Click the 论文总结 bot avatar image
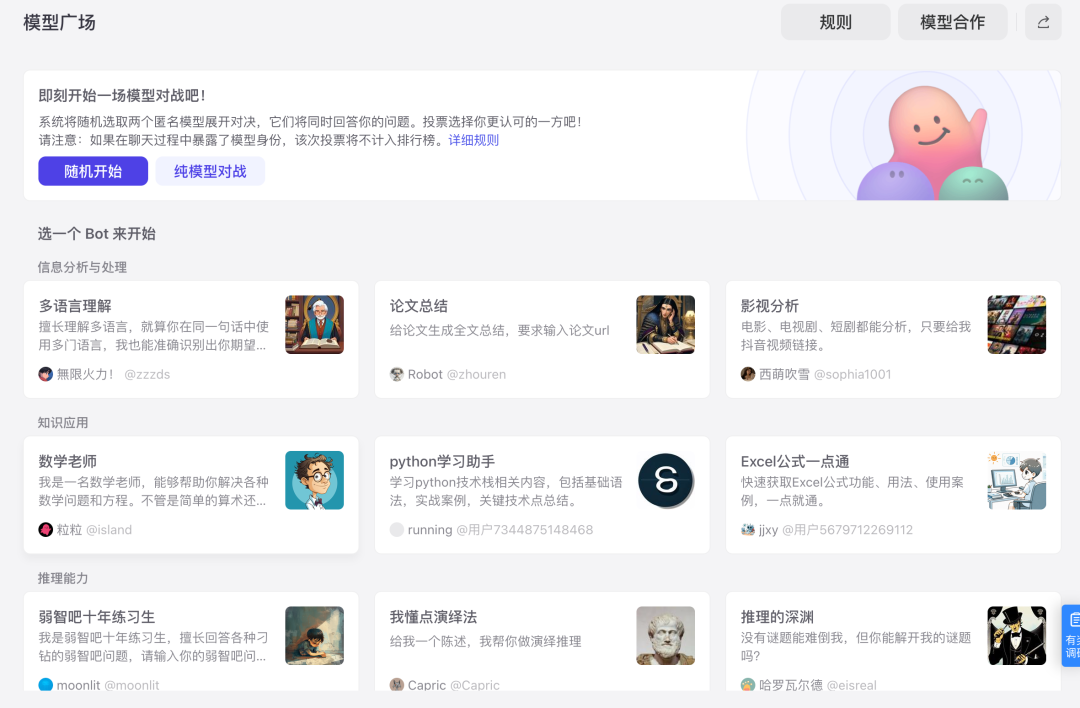This screenshot has height=708, width=1080. point(665,325)
